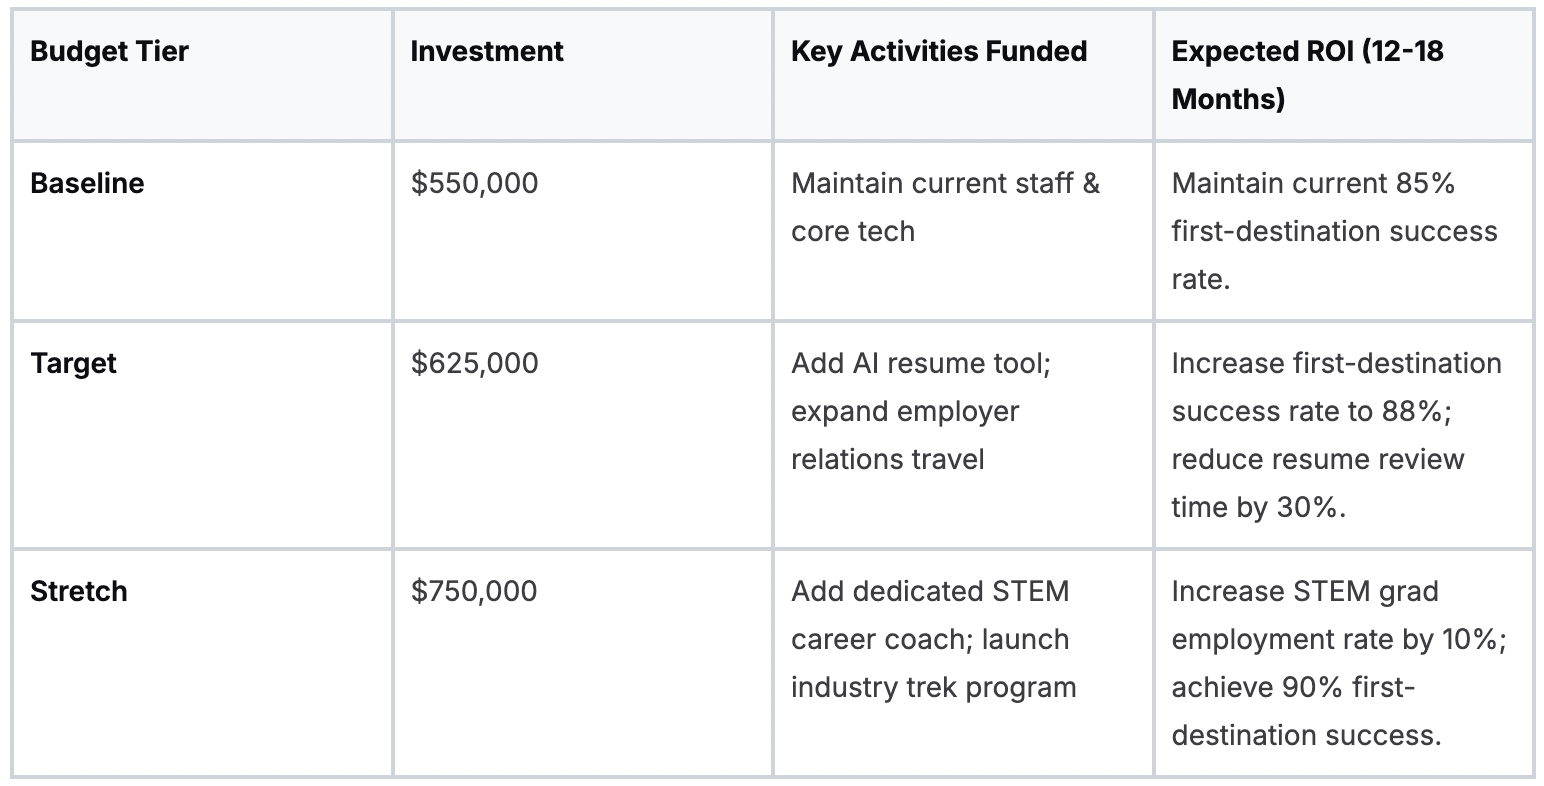Click 'reduce resume review time by 30%' text

[x=1317, y=483]
